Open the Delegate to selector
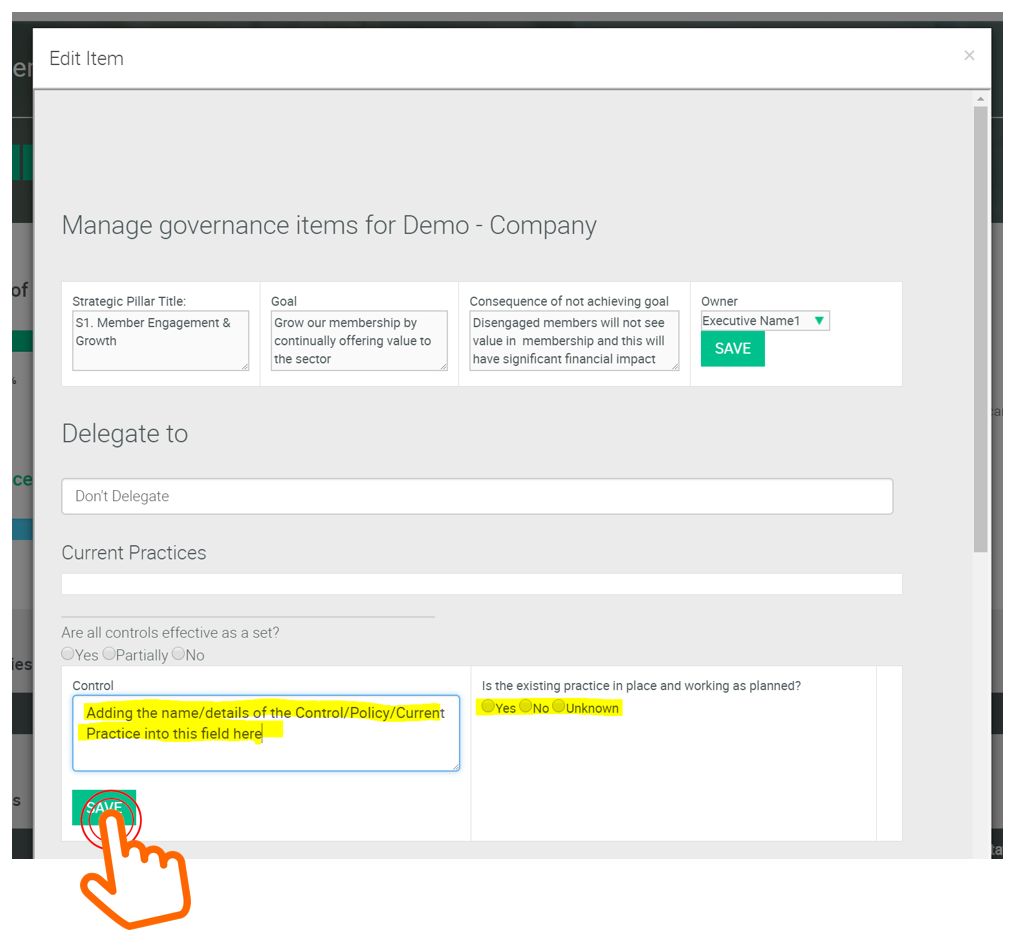1021x950 pixels. click(x=477, y=496)
